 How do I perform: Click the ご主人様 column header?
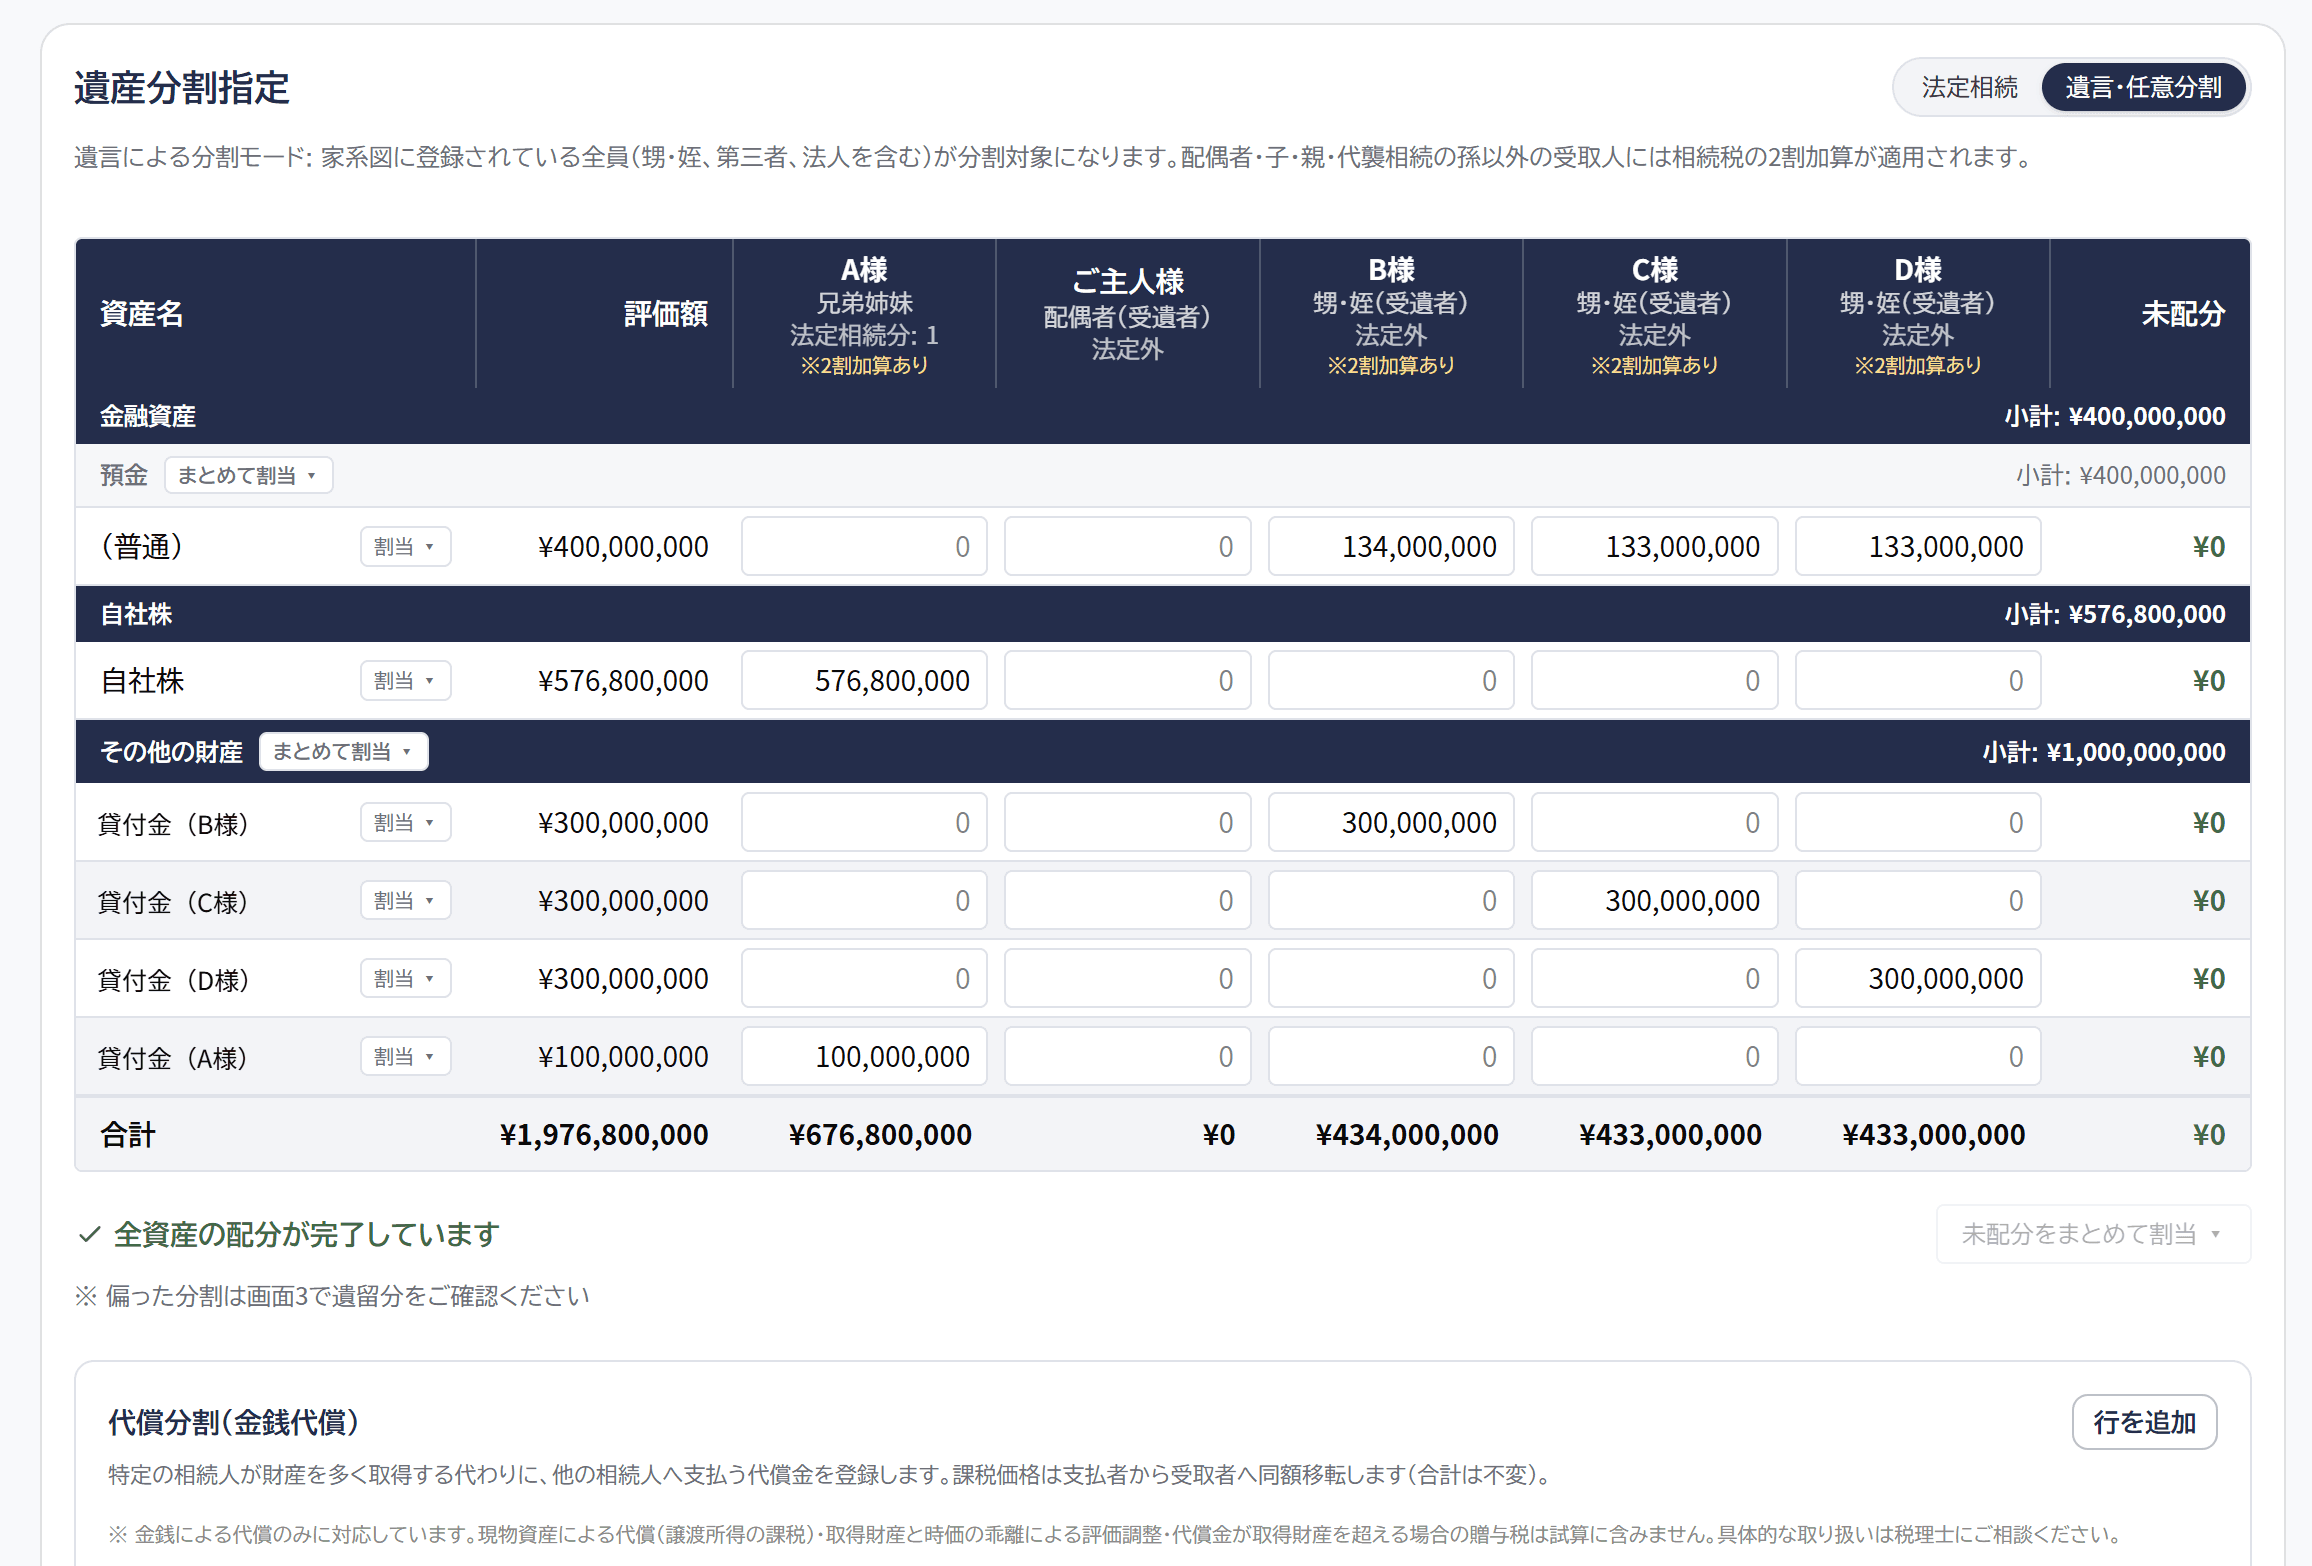(1128, 314)
